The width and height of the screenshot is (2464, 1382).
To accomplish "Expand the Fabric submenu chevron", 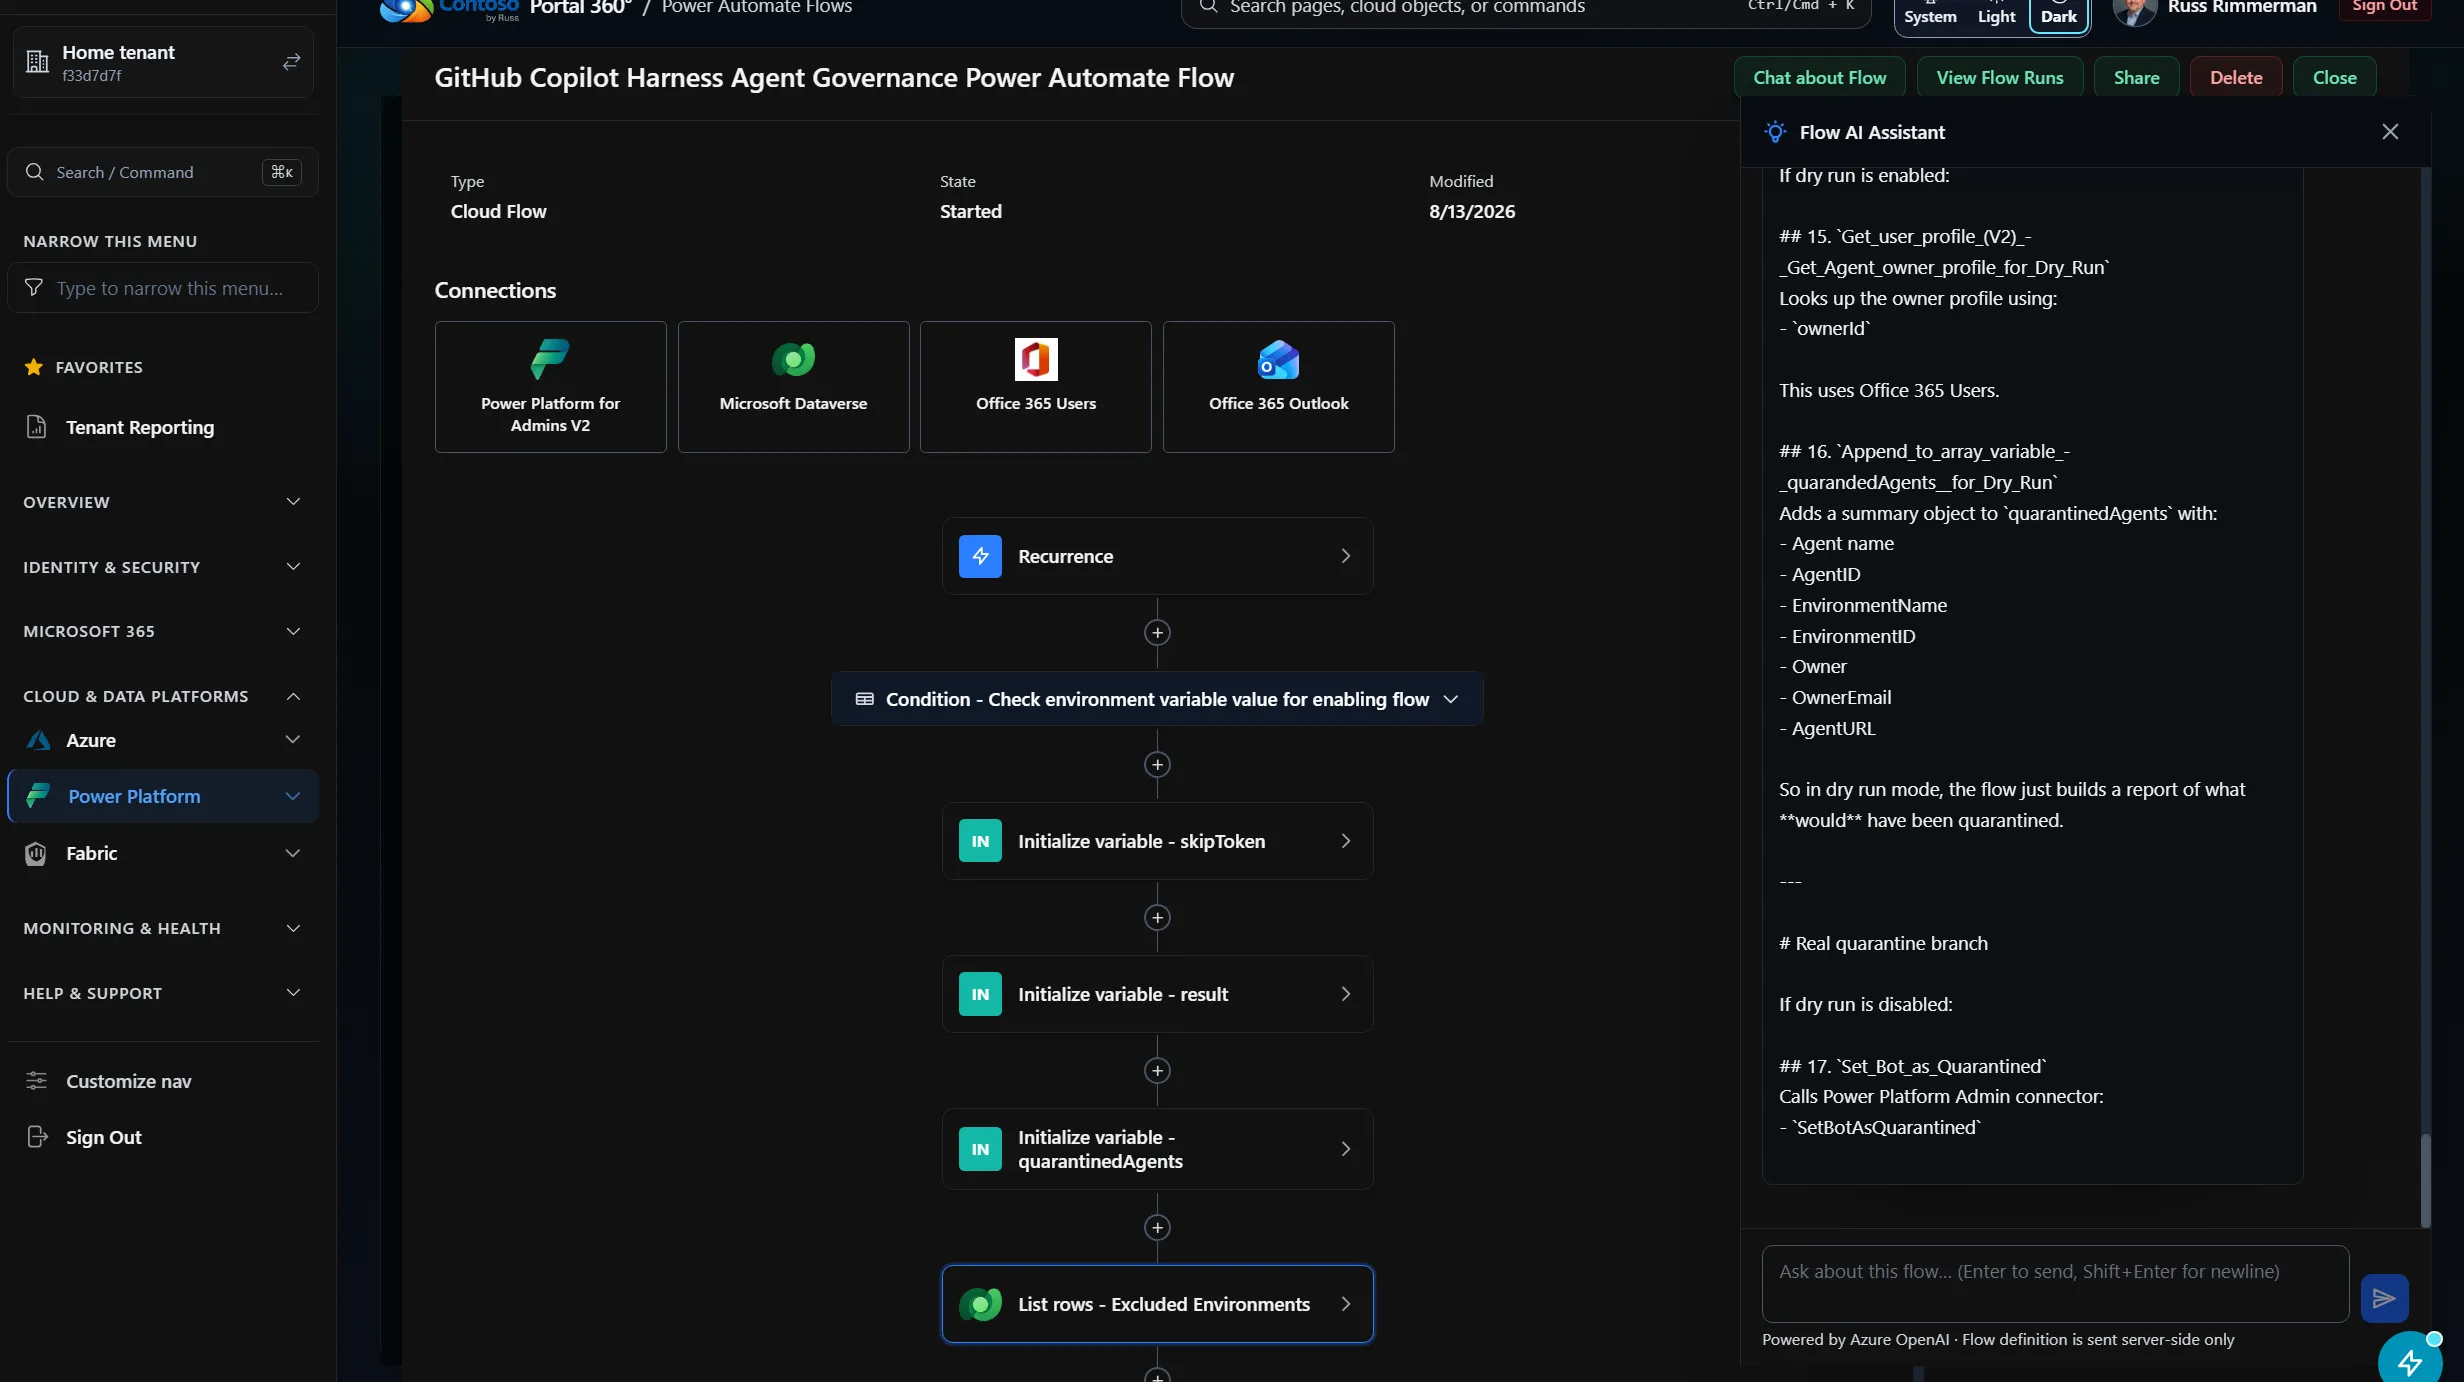I will (x=293, y=853).
